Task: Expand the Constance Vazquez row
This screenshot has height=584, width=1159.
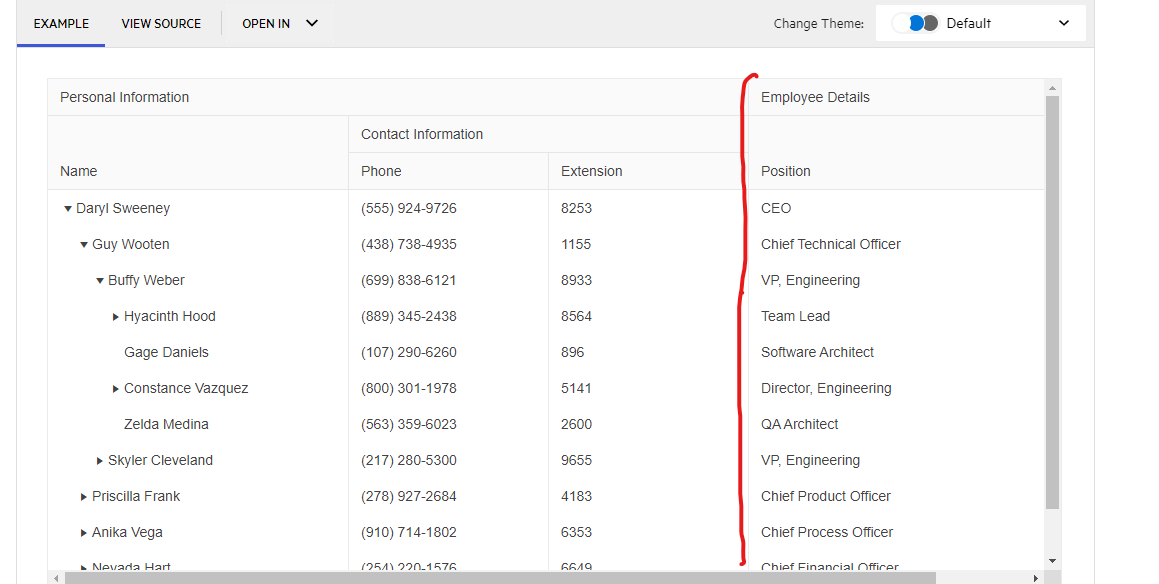Action: pos(116,389)
